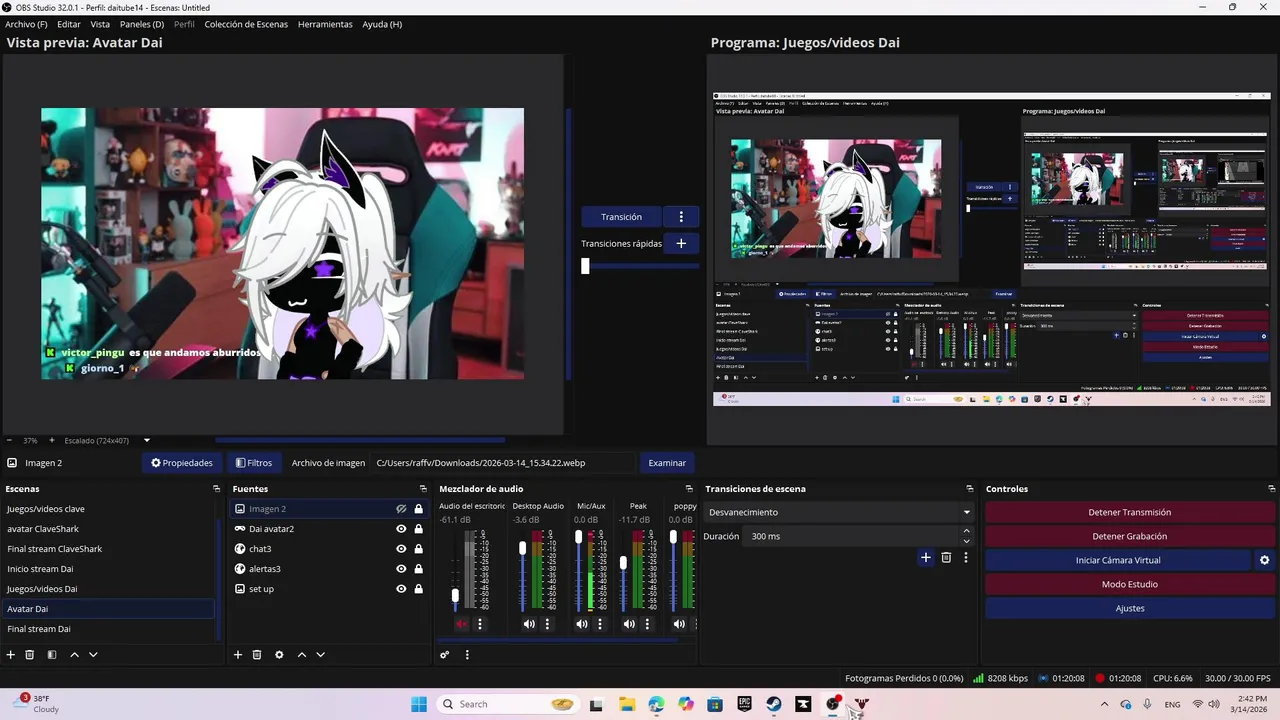
Task: Open the Editar menu
Action: click(69, 24)
